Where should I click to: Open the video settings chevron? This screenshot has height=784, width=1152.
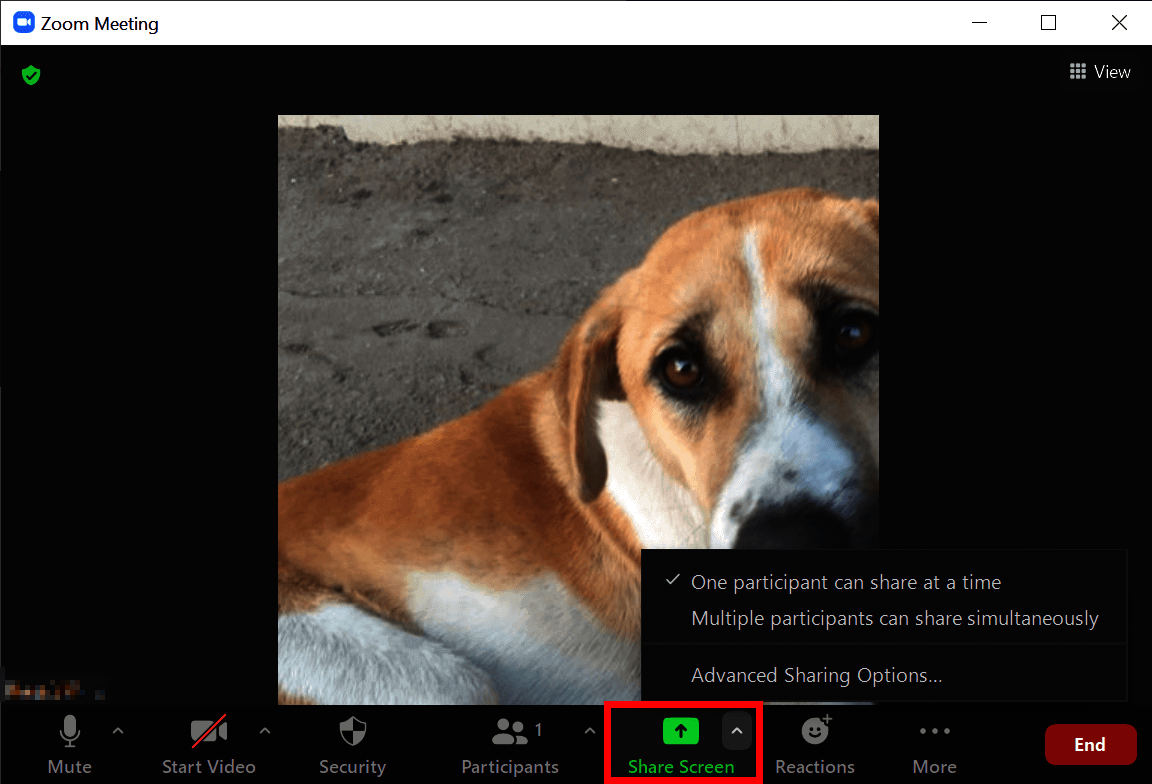(264, 730)
